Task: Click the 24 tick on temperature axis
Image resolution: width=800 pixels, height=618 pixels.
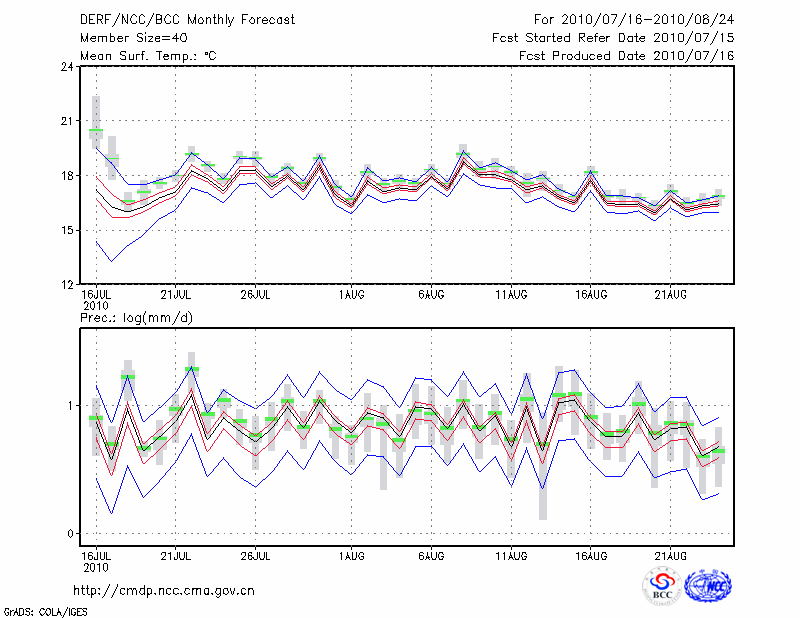Action: 66,67
